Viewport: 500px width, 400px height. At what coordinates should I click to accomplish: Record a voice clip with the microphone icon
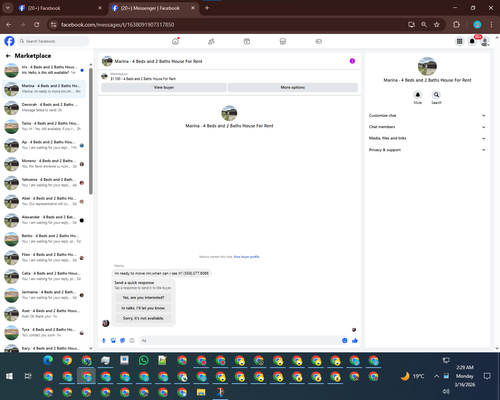[x=104, y=340]
